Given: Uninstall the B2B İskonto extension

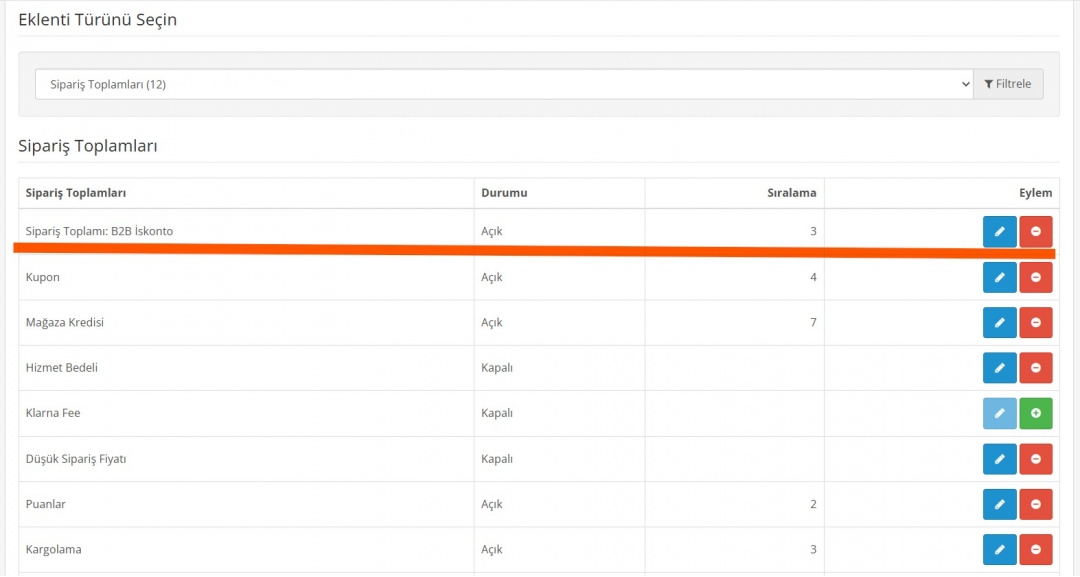Looking at the screenshot, I should (x=1035, y=231).
